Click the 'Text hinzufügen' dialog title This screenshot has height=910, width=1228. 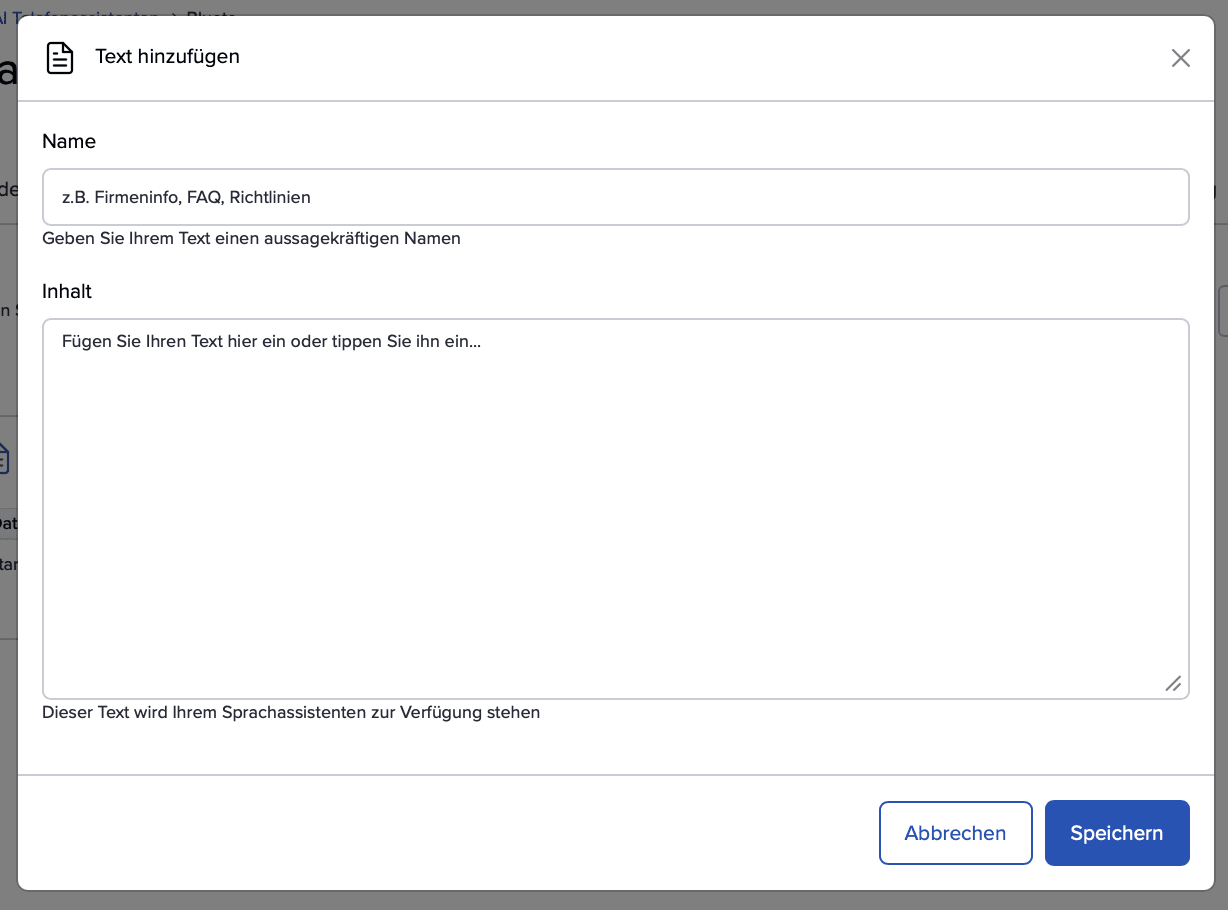168,56
